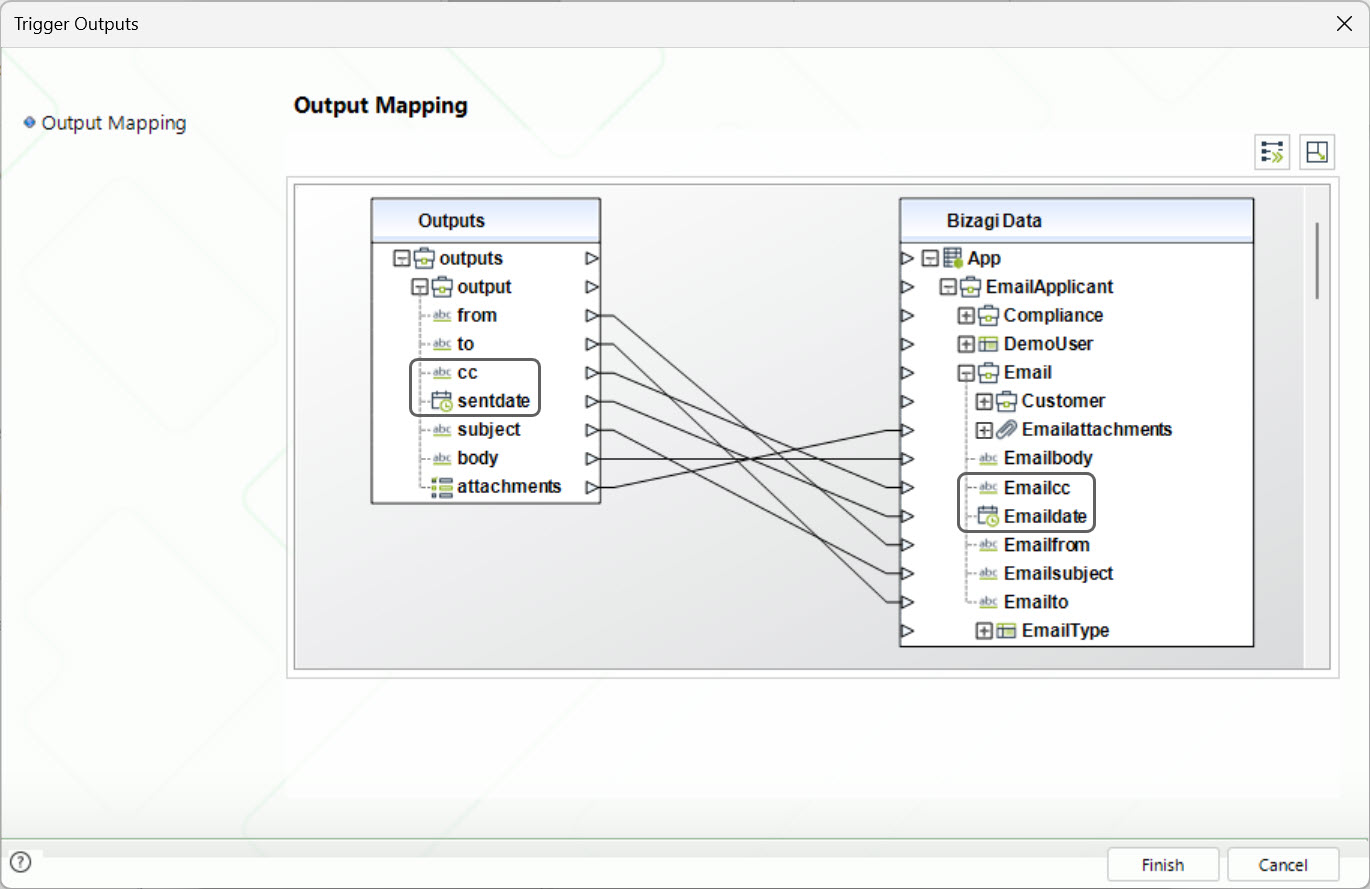Screen dimensions: 1370x889
Task: Expand the 'Emailattachments' node
Action: click(984, 430)
